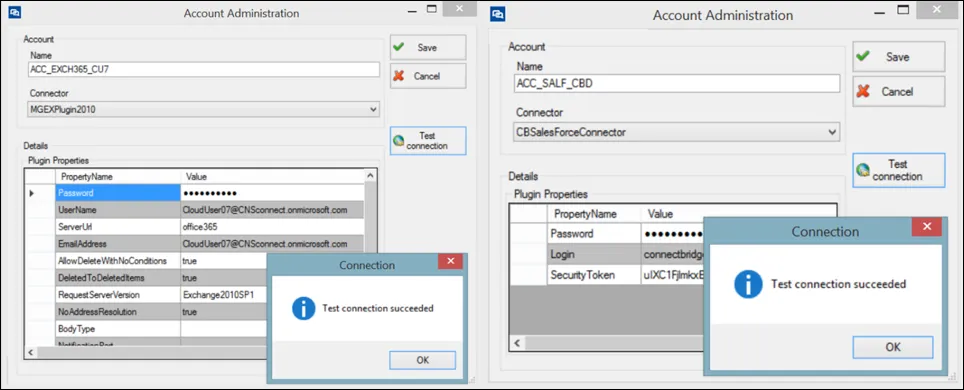Click Save in left Account Administration window
This screenshot has height=390, width=964.
pos(428,47)
